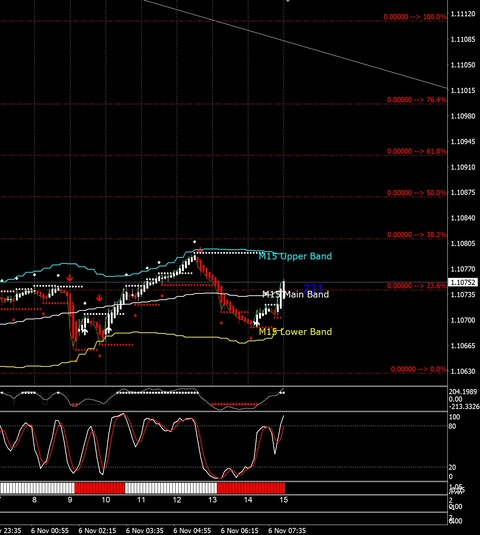This screenshot has height=535, width=480.
Task: Click the white trend-bar segment between periods 11 and 13
Action: point(171,488)
